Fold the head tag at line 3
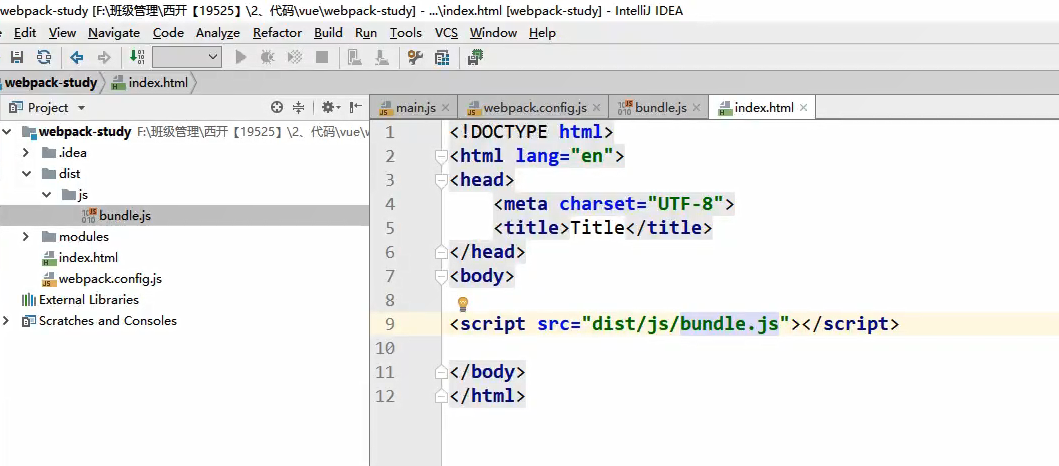Viewport: 1059px width, 466px height. click(x=442, y=180)
